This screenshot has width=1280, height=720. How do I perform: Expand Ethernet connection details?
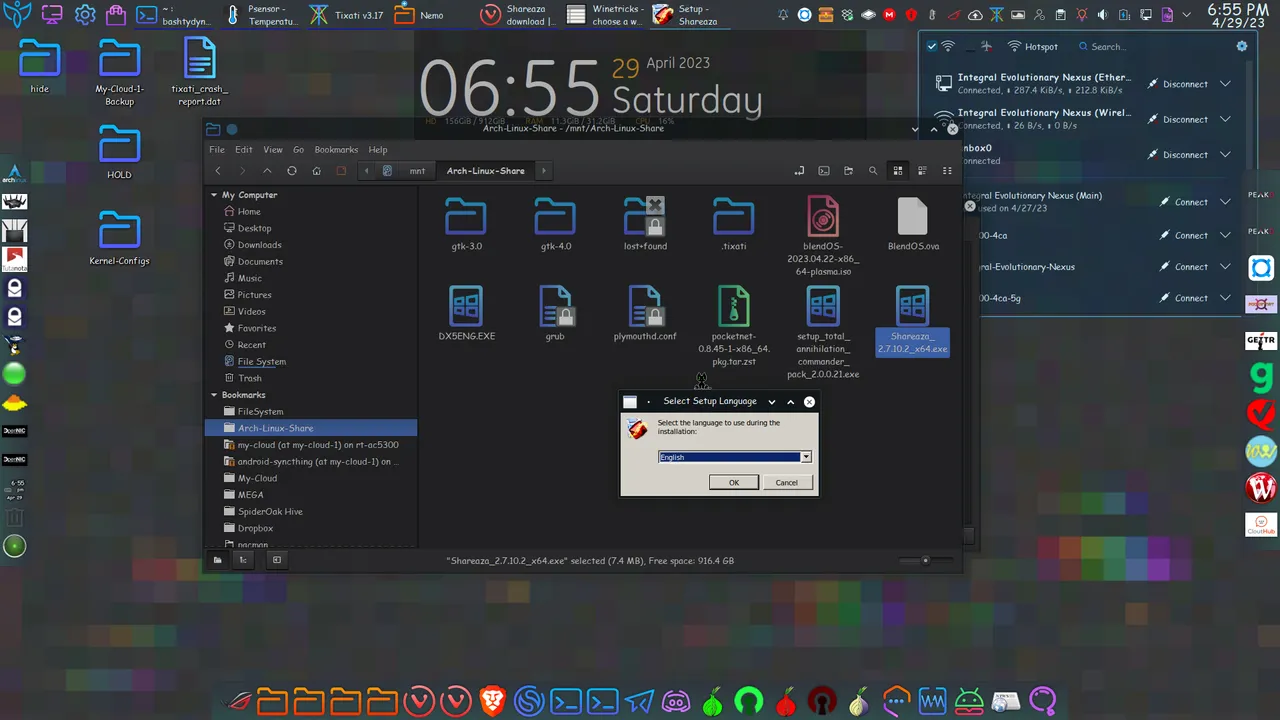coord(1226,84)
